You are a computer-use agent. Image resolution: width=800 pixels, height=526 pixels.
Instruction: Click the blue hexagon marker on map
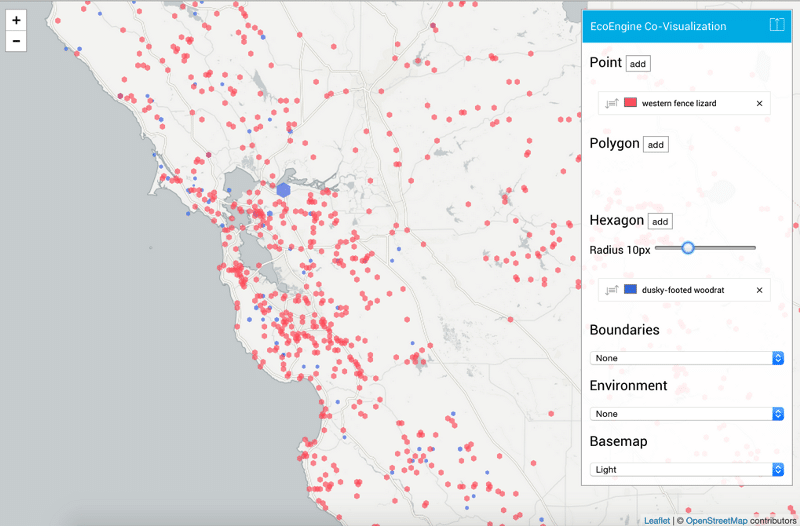(x=284, y=189)
